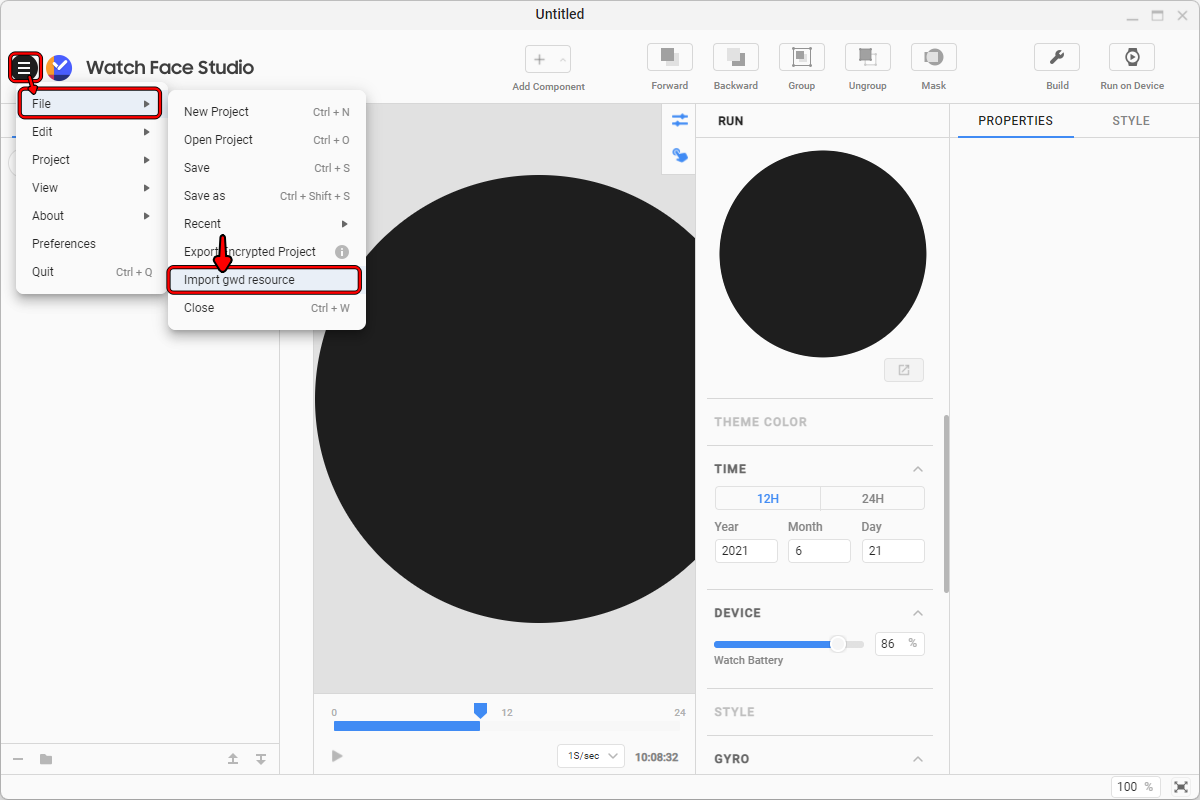The image size is (1200, 800).
Task: Ungroup selected components
Action: 868,57
